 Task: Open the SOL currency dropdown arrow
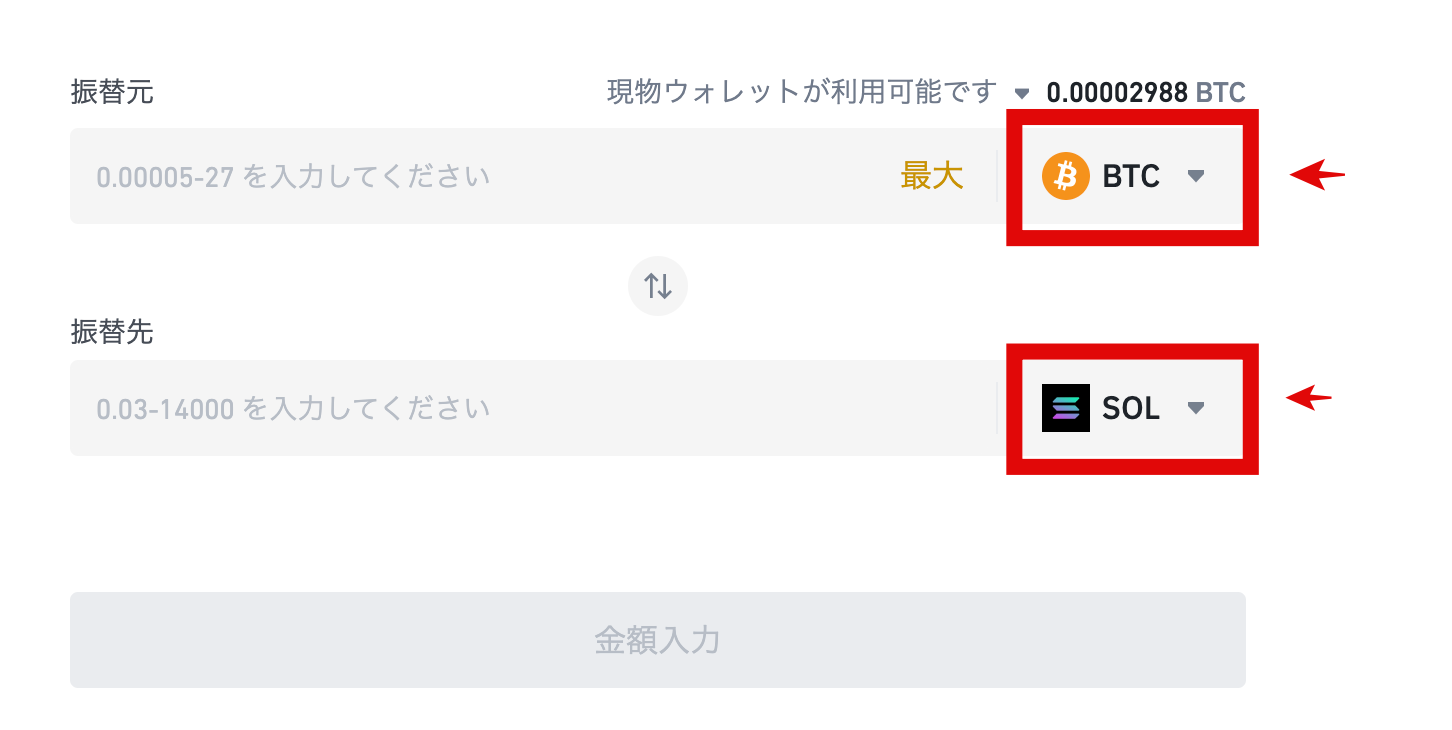[1196, 408]
